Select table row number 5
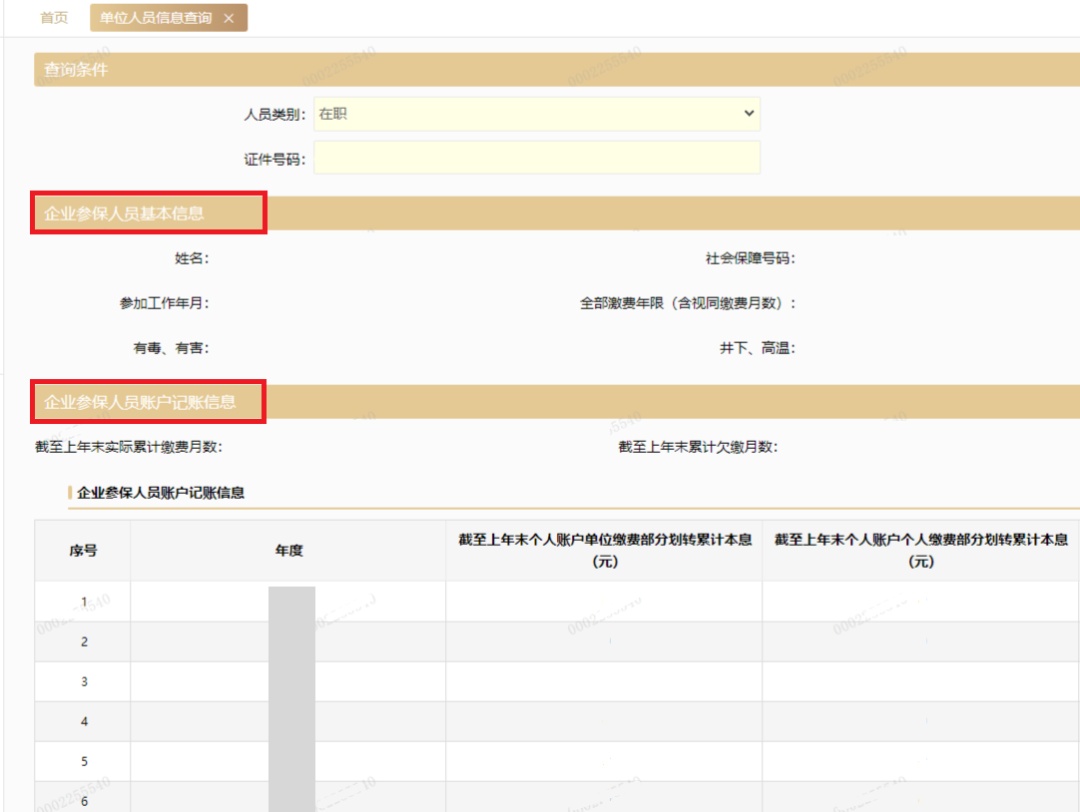This screenshot has width=1080, height=812. [557, 761]
